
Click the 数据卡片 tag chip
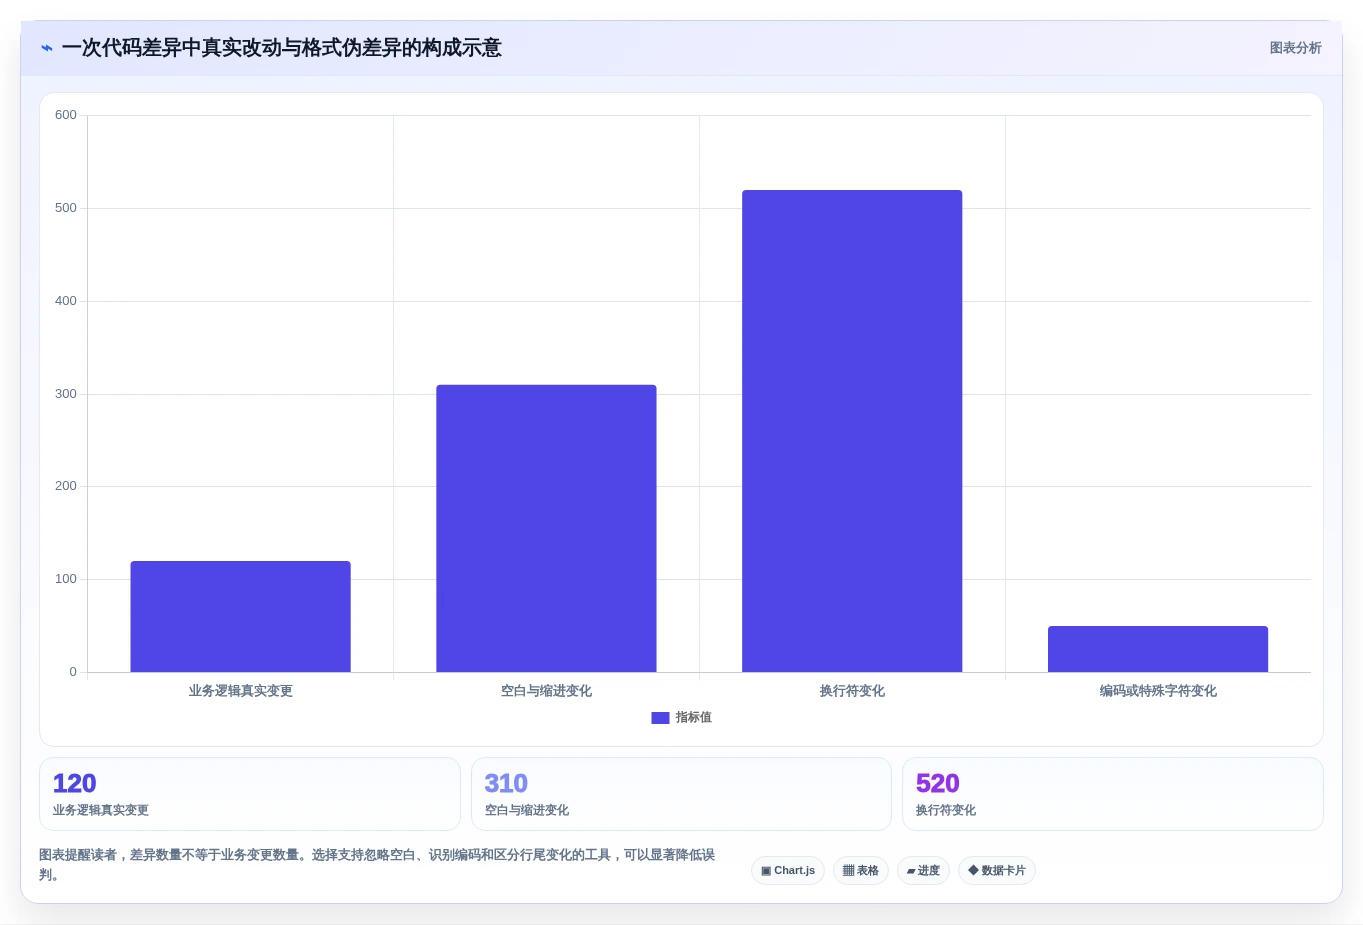coord(997,871)
